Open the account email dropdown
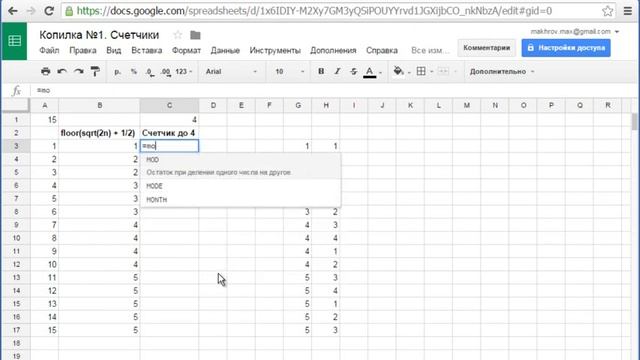Viewport: 640px width, 360px height. pyautogui.click(x=575, y=31)
